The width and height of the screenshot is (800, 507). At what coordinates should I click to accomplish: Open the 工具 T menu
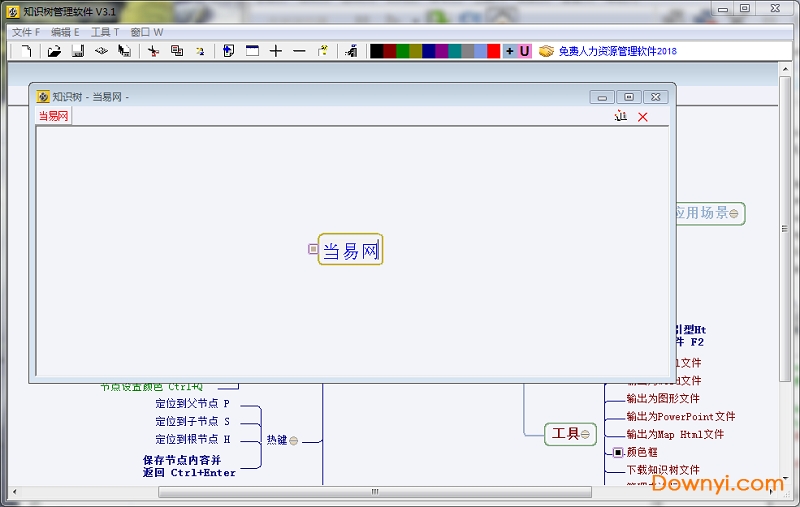coord(105,32)
